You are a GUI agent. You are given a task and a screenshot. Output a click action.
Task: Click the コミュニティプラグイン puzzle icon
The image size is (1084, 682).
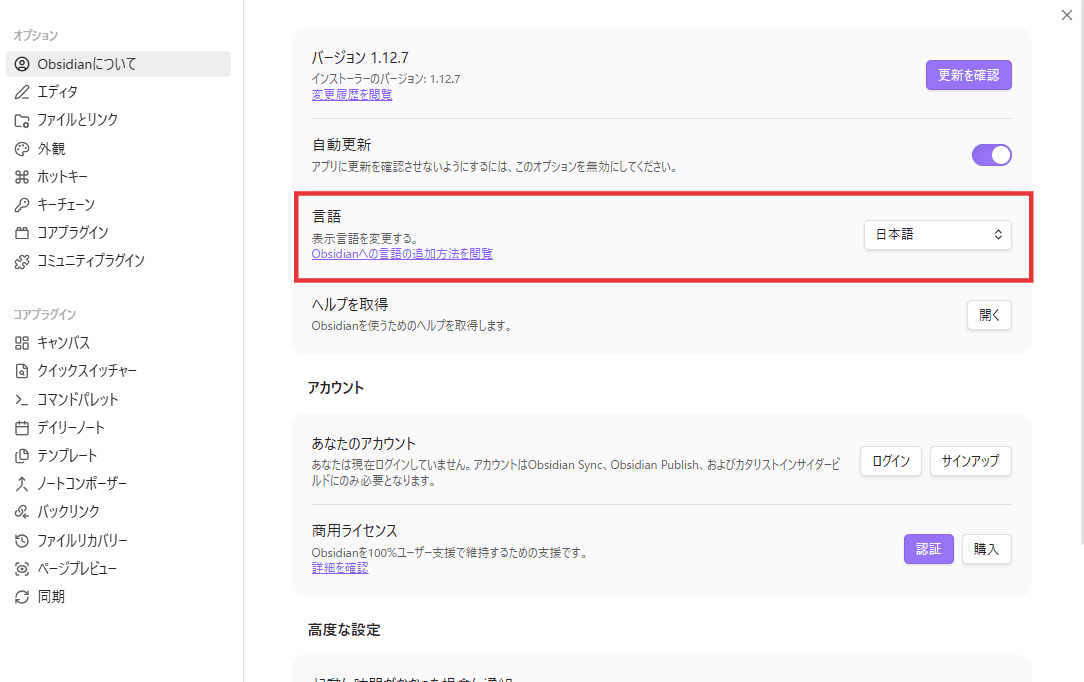pyautogui.click(x=22, y=261)
